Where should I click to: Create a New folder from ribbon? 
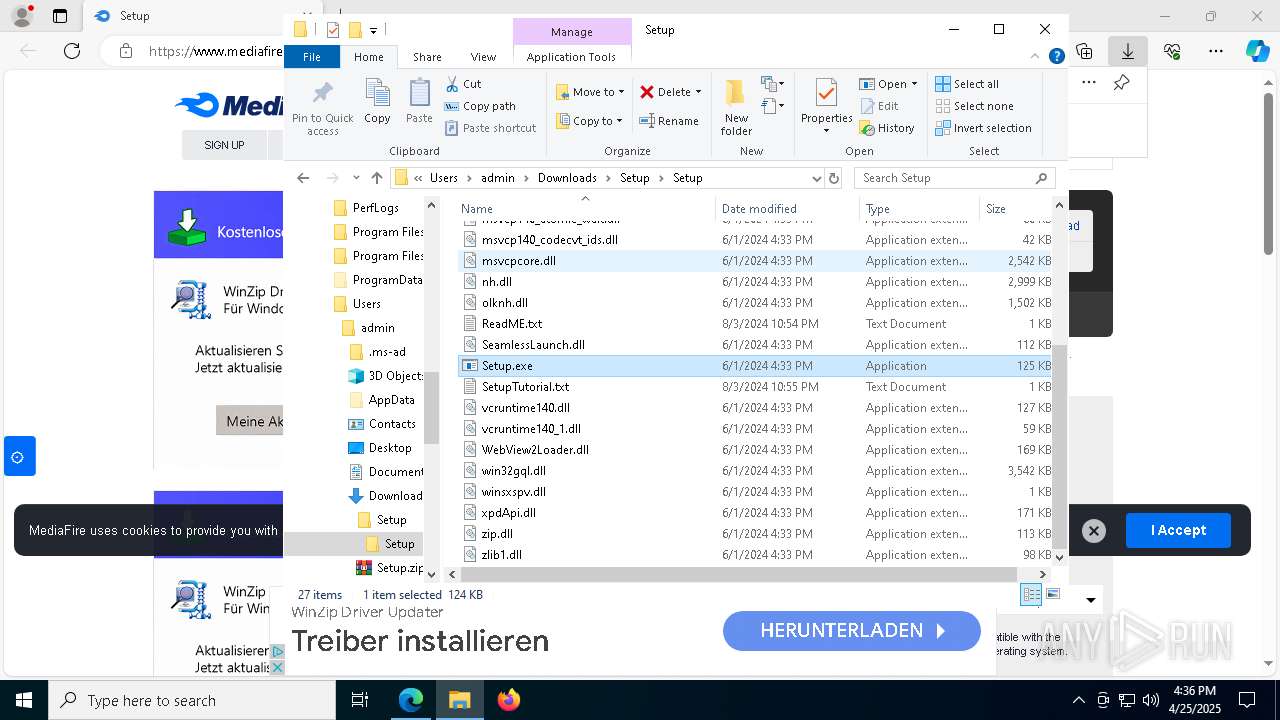[x=736, y=107]
